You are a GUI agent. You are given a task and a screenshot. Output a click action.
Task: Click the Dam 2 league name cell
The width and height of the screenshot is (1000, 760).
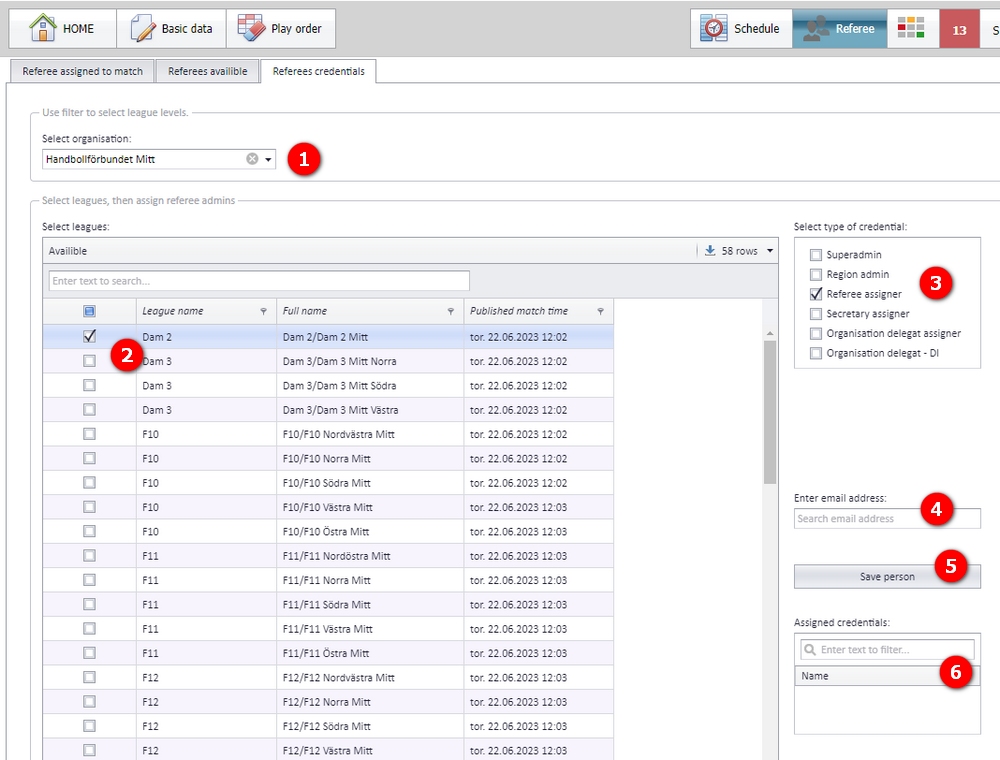(206, 337)
